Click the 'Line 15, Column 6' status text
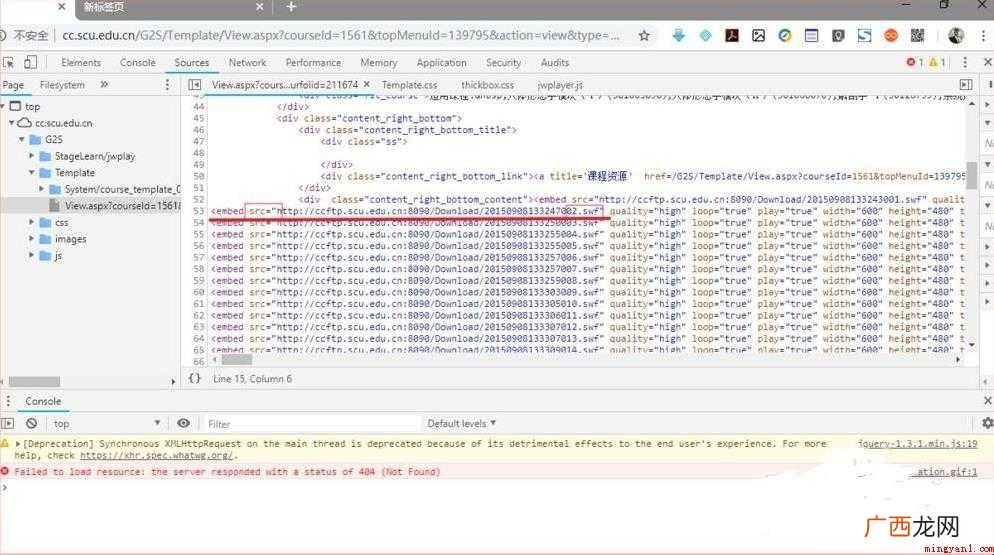Screen dimensions: 994x555 tap(252, 379)
